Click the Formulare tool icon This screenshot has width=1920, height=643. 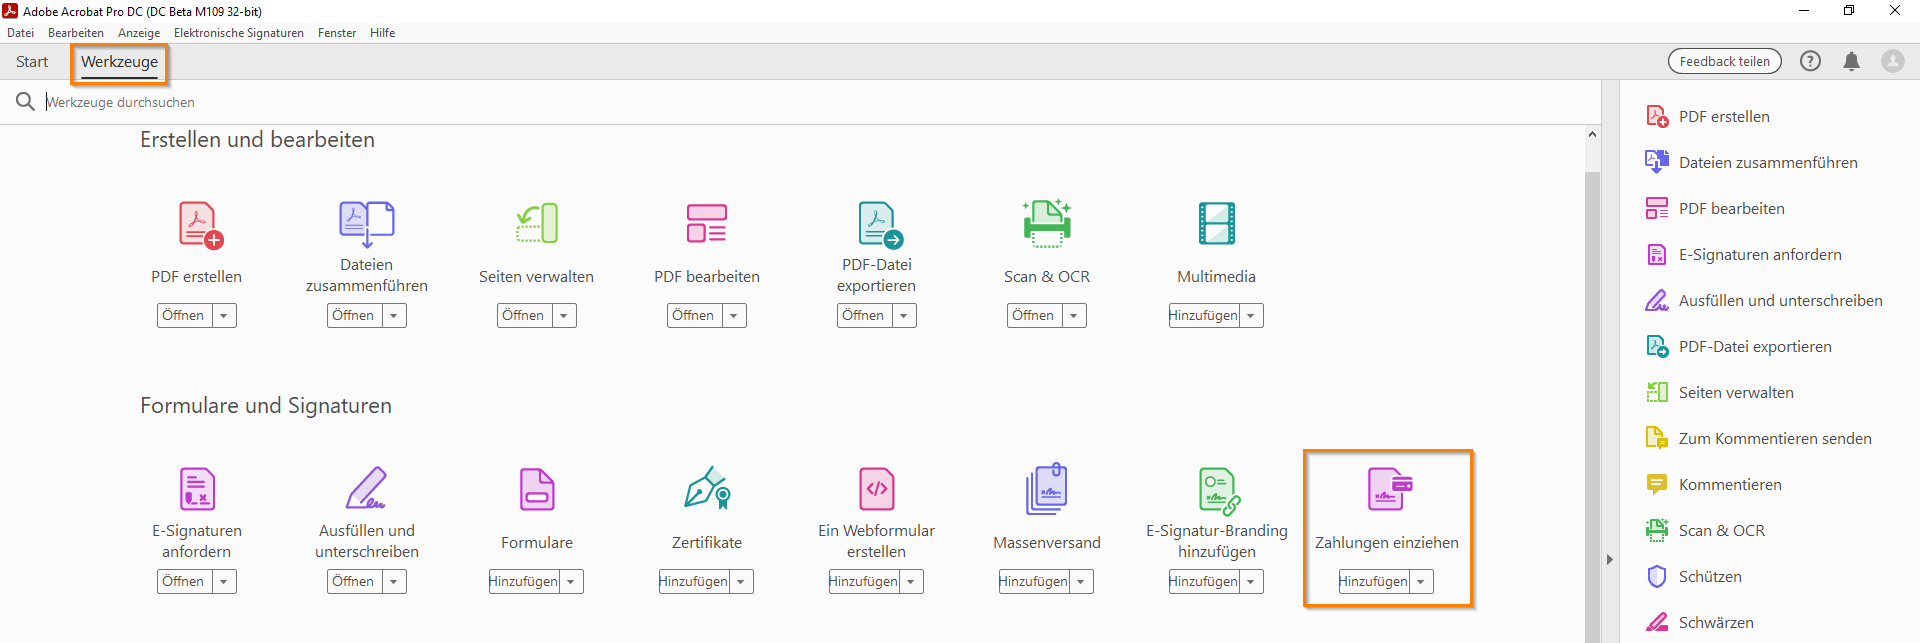coord(537,489)
